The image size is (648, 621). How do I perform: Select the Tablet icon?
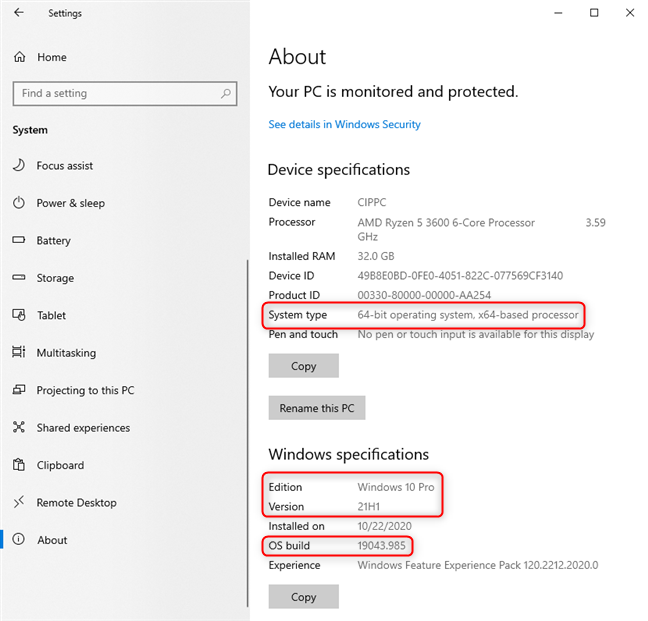point(19,315)
